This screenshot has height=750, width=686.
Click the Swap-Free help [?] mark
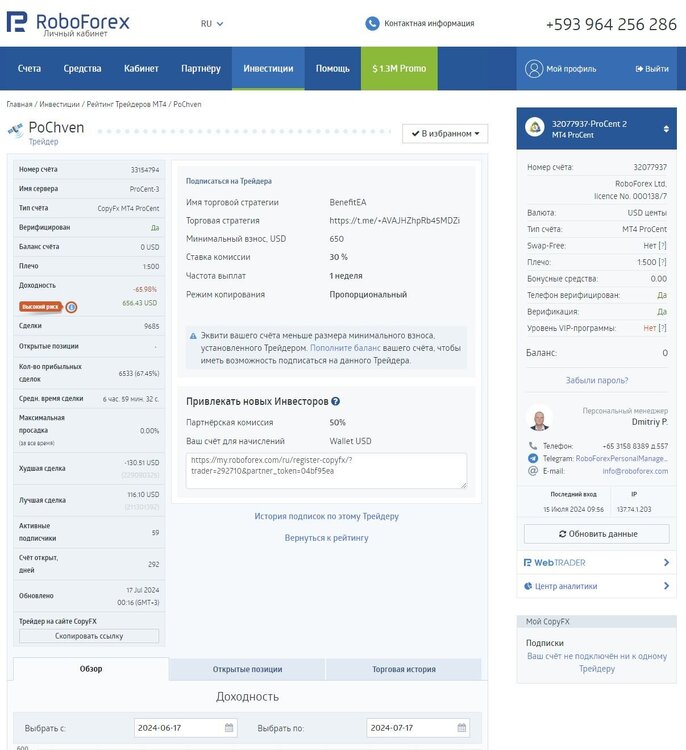662,245
